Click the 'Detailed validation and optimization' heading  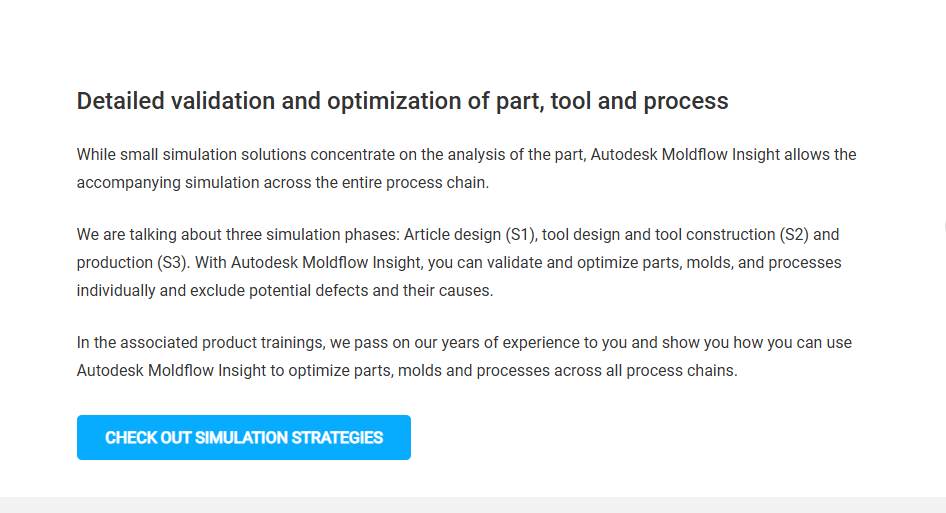pos(402,101)
